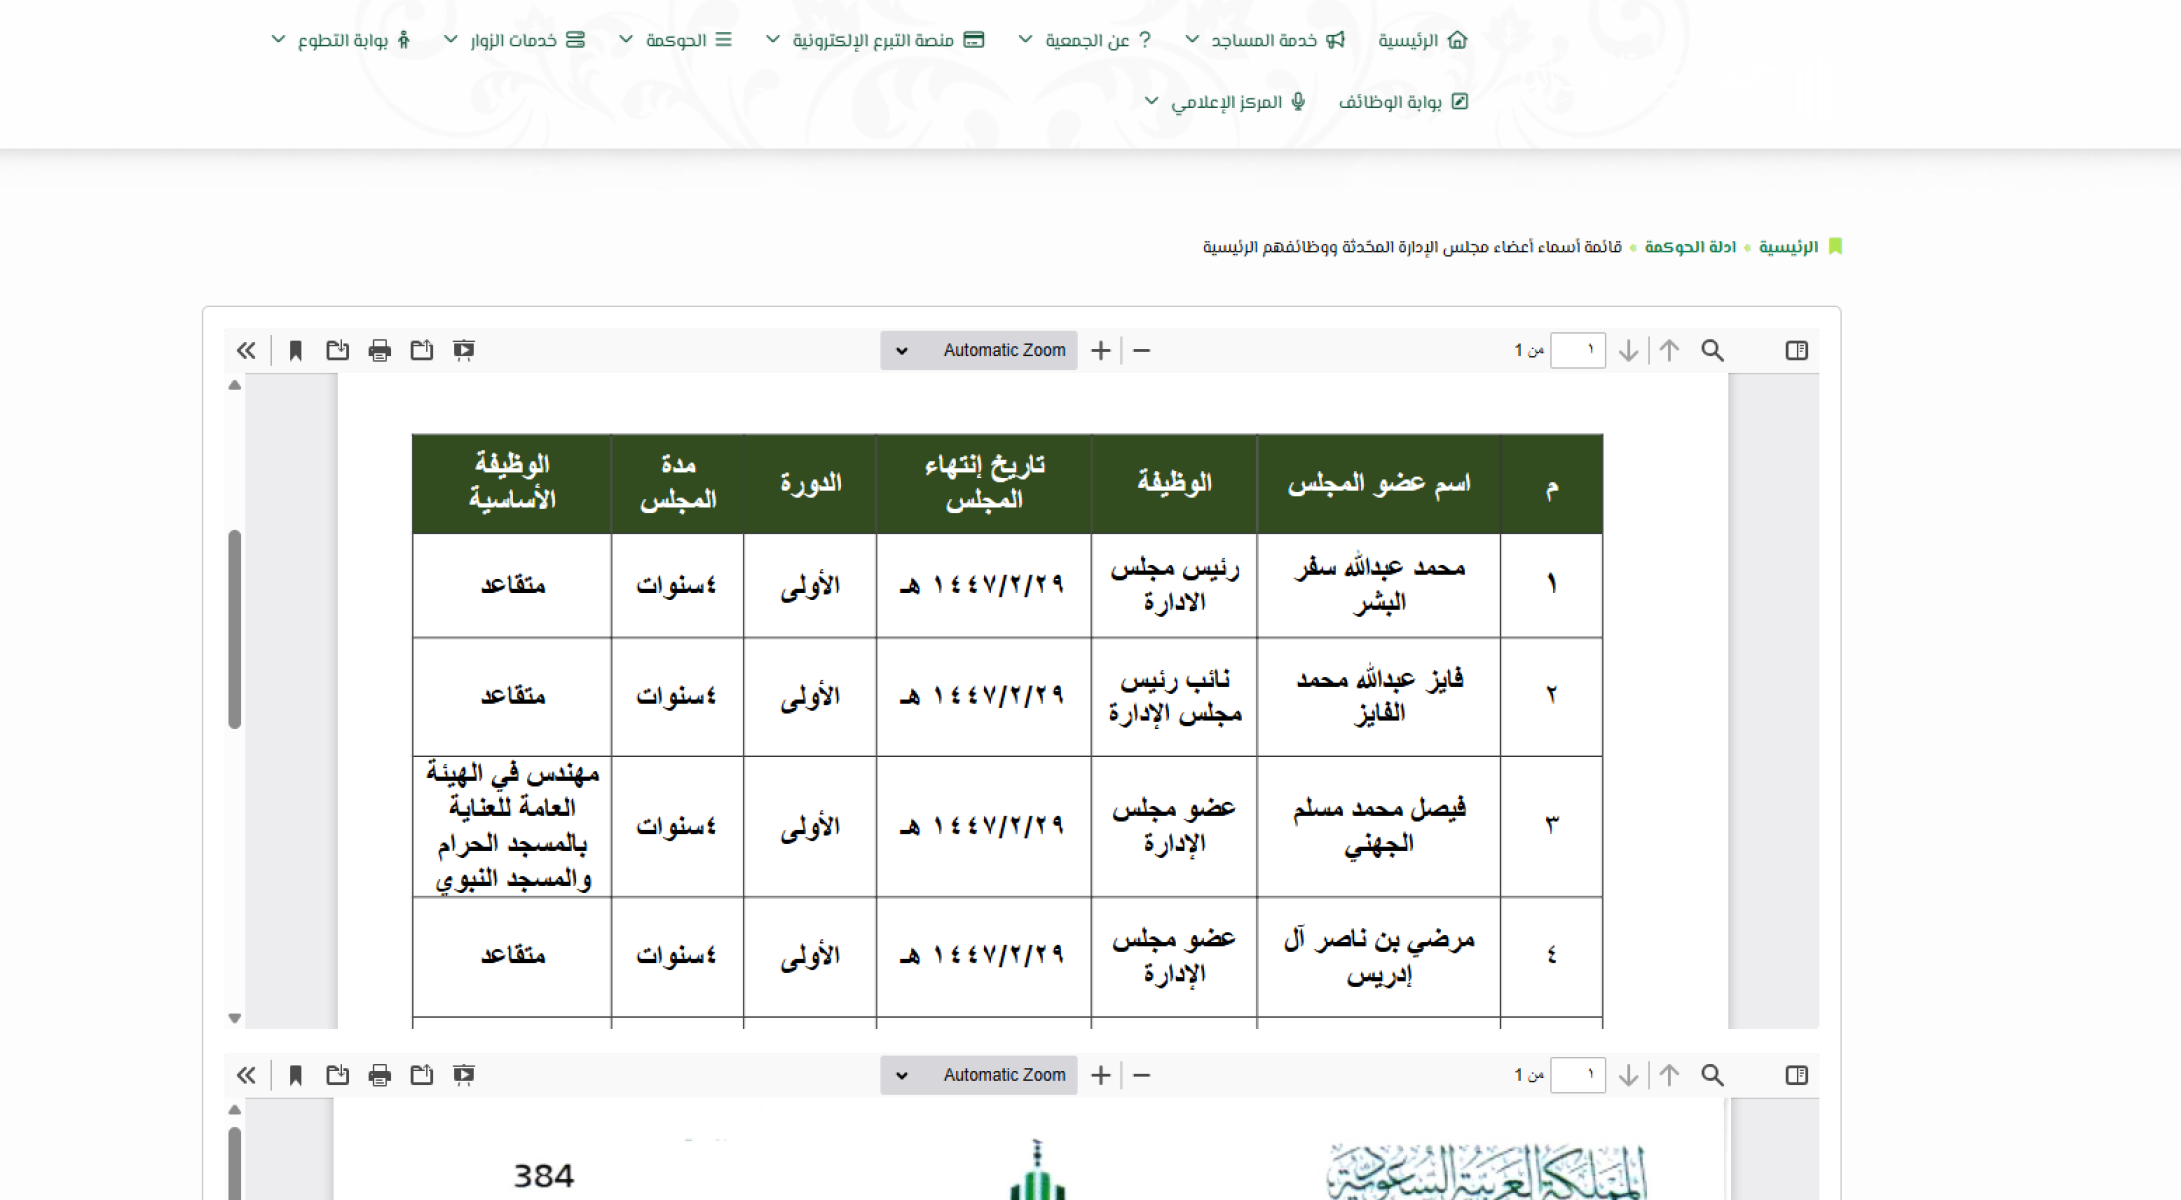Click table cell محمد عبدالله سفر البشر
Image resolution: width=2181 pixels, height=1200 pixels.
point(1379,585)
